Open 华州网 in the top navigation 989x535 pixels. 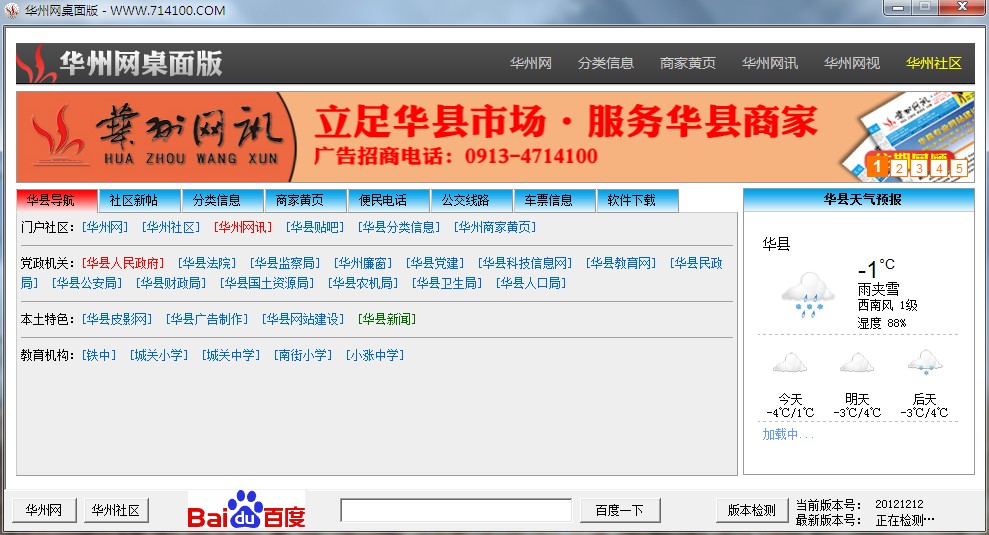click(530, 63)
